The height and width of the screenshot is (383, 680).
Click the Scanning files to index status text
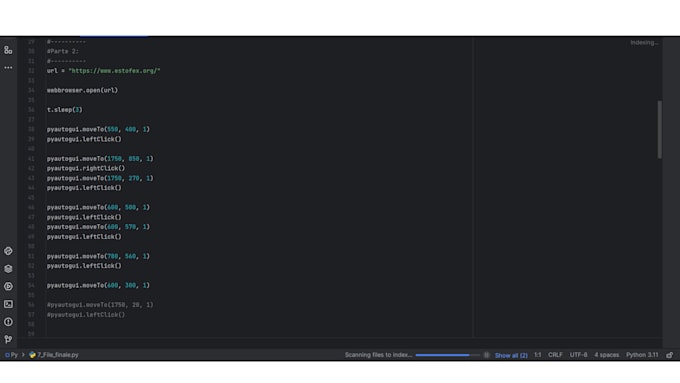tap(378, 355)
